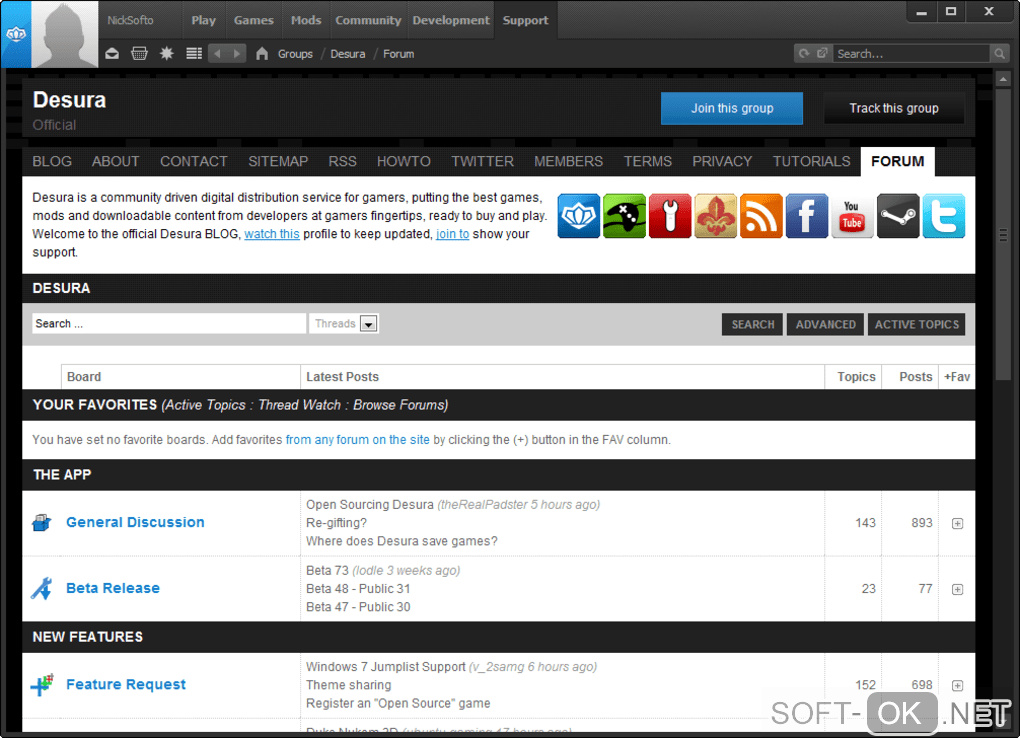Viewport: 1020px width, 738px height.
Task: Click the ACTIVE TOPICS button
Action: pos(917,324)
